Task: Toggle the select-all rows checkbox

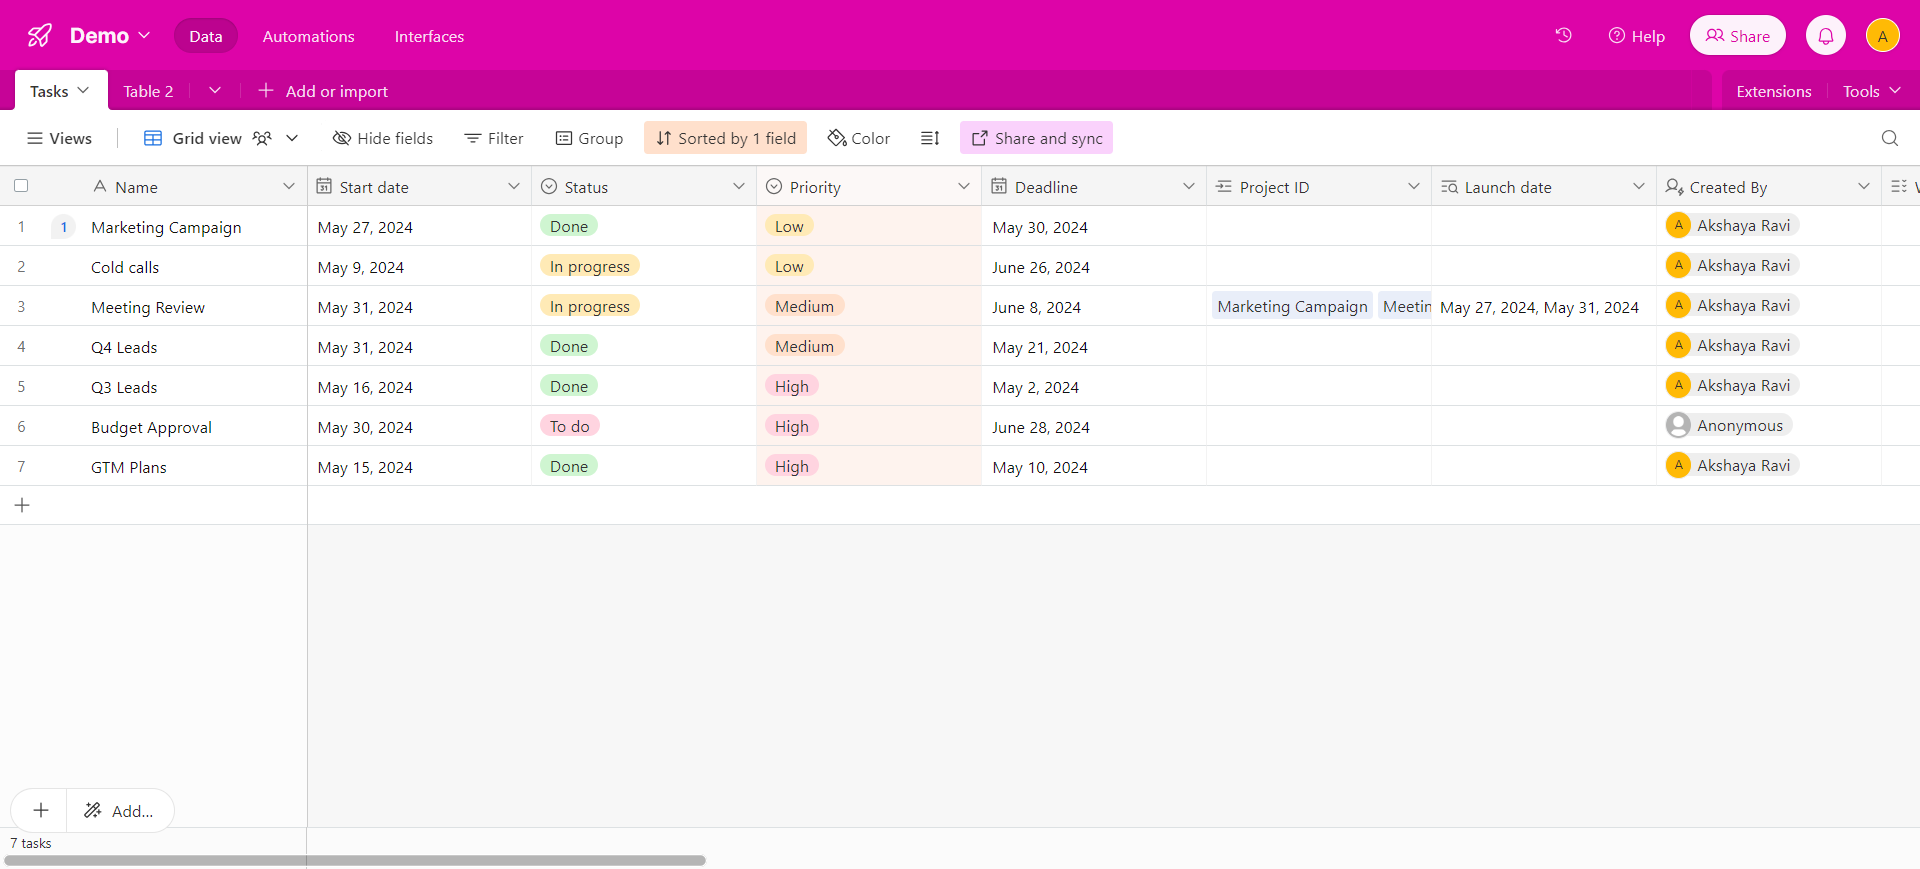Action: pos(21,186)
